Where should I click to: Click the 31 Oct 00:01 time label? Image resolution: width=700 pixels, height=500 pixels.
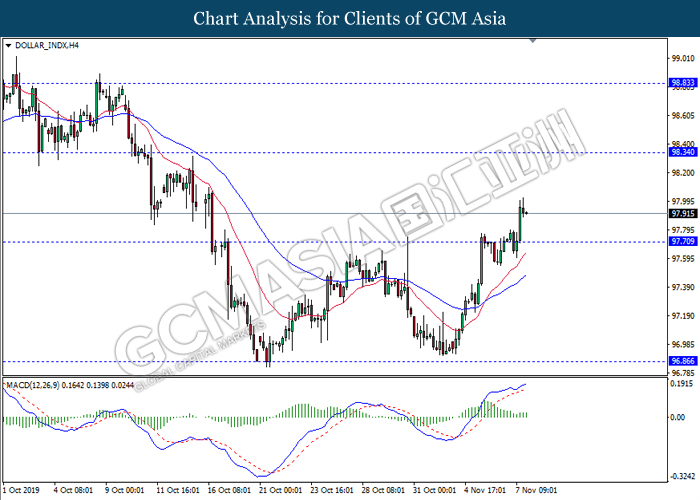(x=434, y=490)
